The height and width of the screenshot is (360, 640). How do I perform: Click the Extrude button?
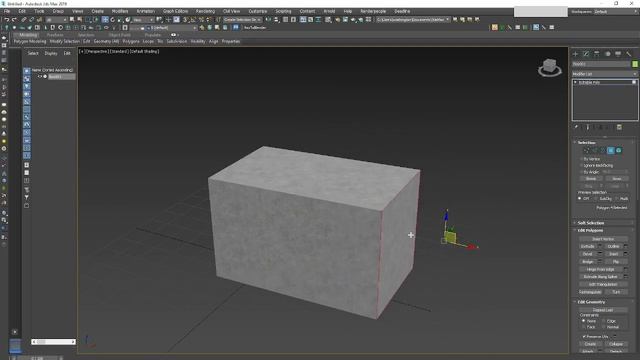(588, 246)
